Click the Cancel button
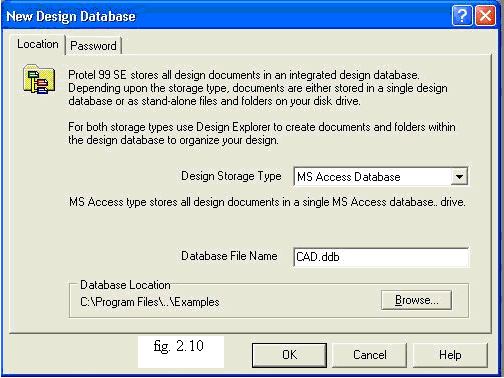 pos(370,355)
